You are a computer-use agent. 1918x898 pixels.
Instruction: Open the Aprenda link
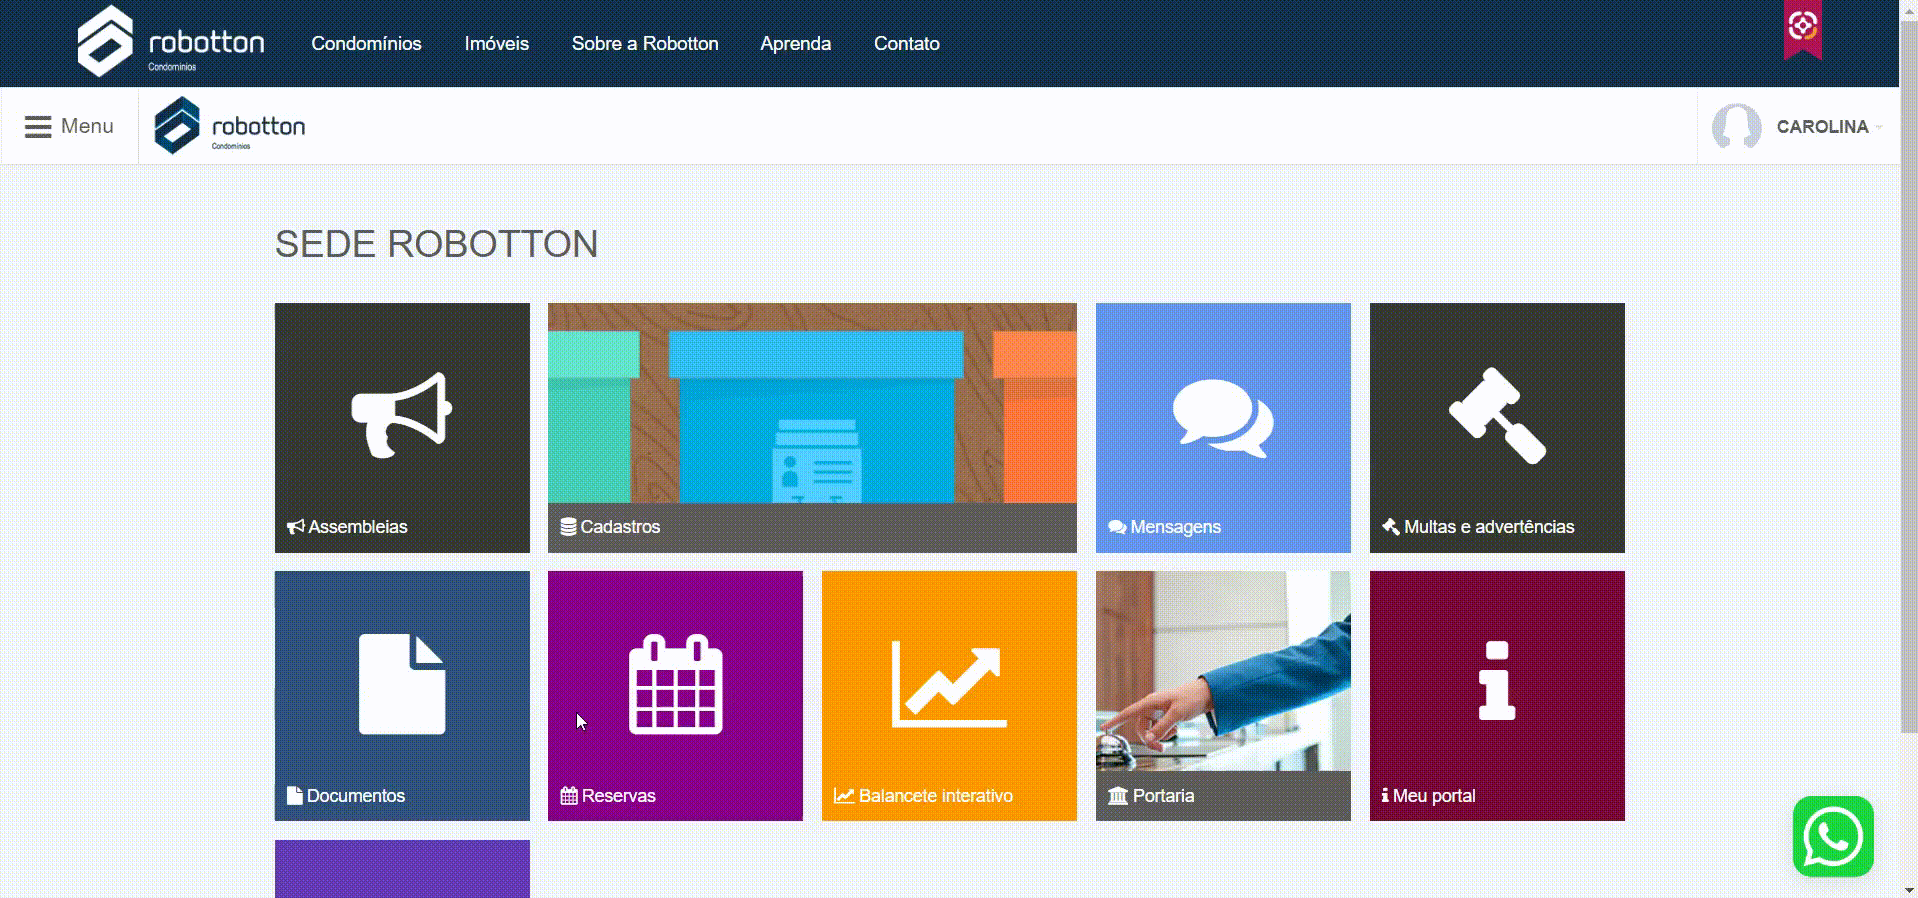click(795, 44)
